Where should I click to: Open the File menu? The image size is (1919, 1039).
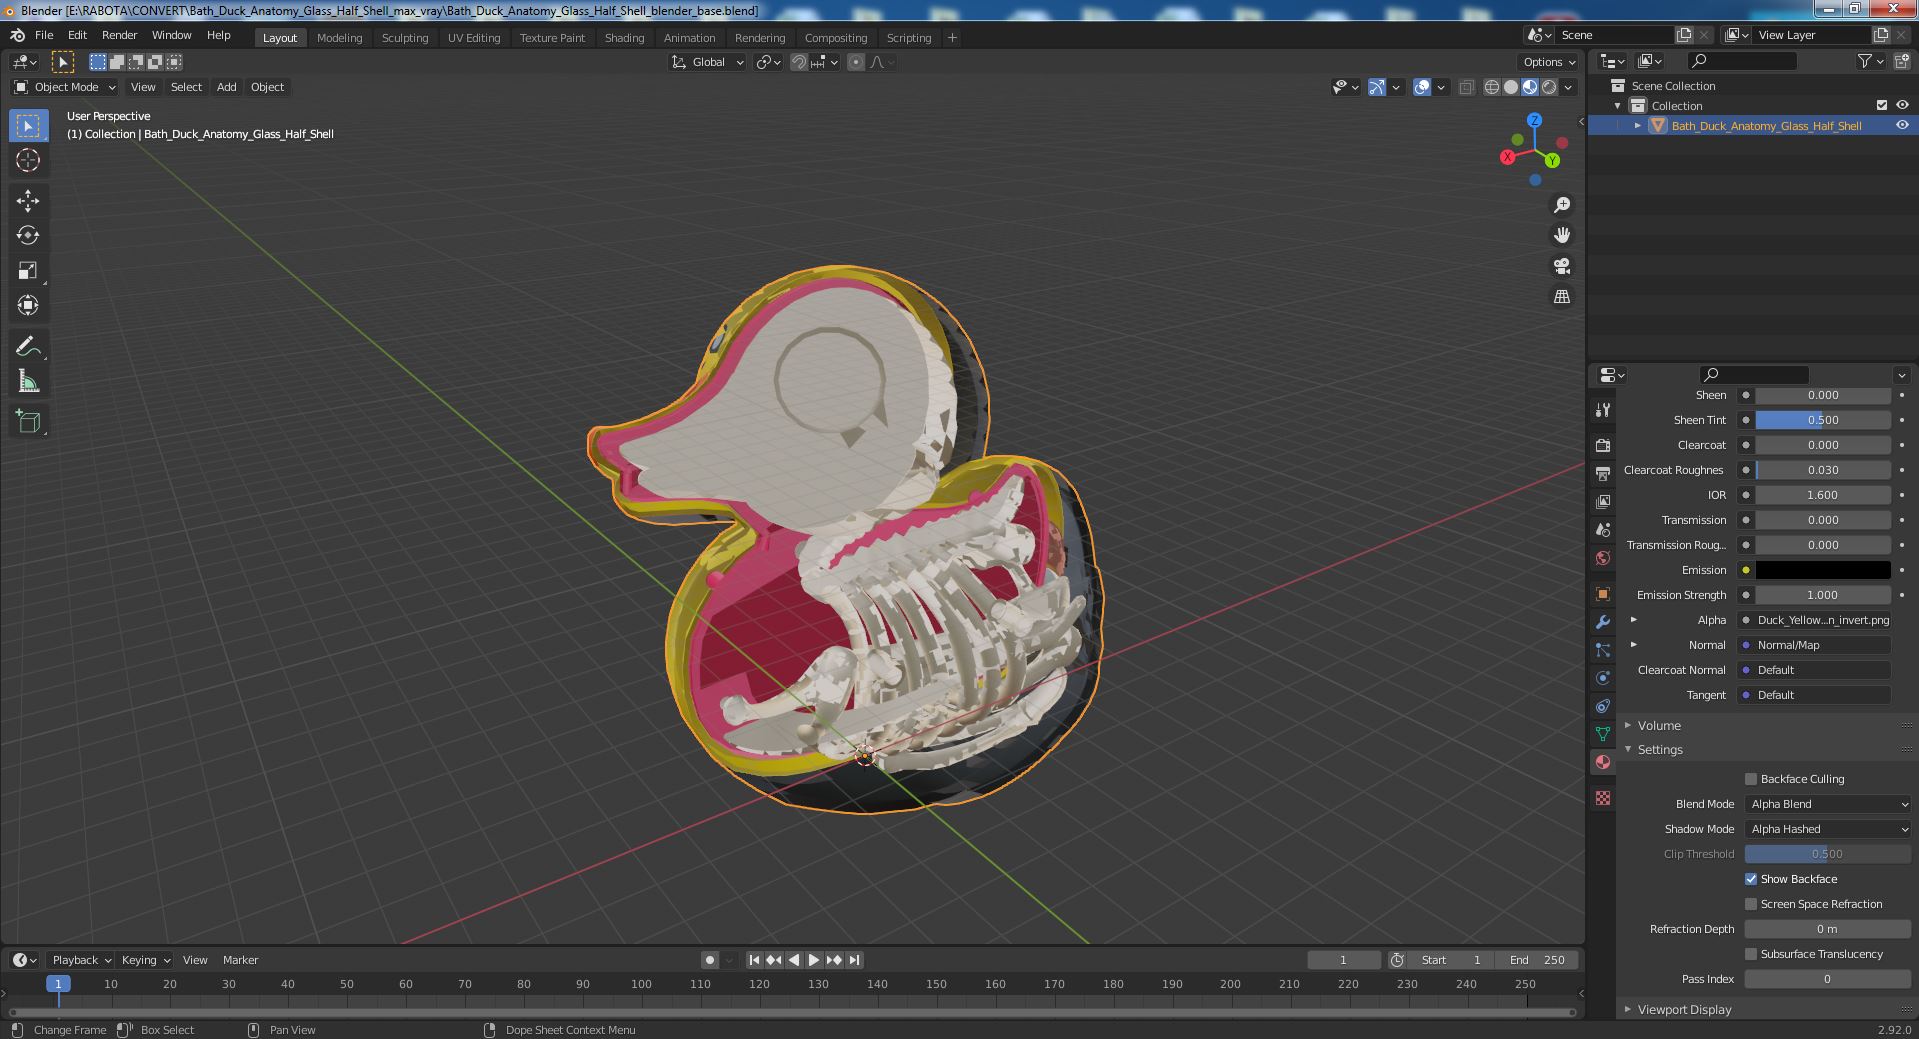click(x=44, y=35)
